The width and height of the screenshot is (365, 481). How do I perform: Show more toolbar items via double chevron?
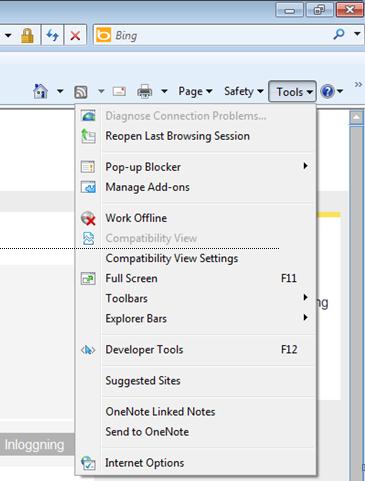coord(358,85)
